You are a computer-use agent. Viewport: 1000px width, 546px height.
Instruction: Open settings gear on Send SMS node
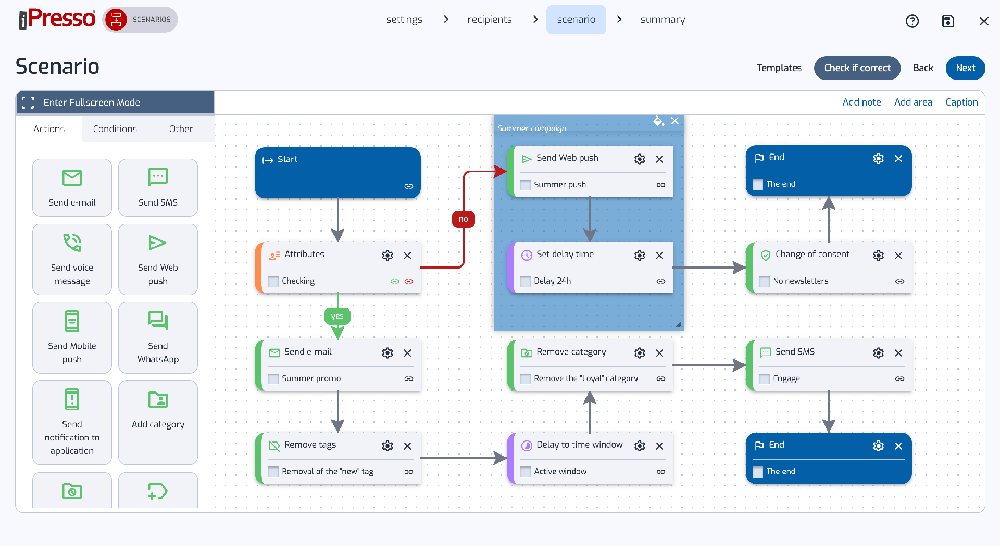click(878, 353)
